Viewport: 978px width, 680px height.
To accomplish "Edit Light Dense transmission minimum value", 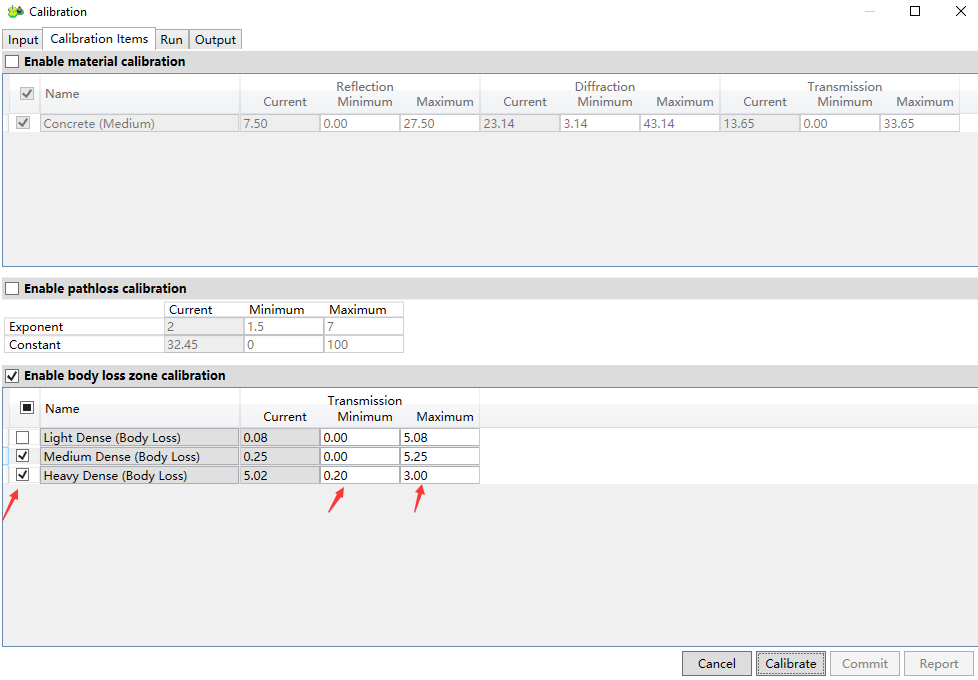I will (359, 438).
